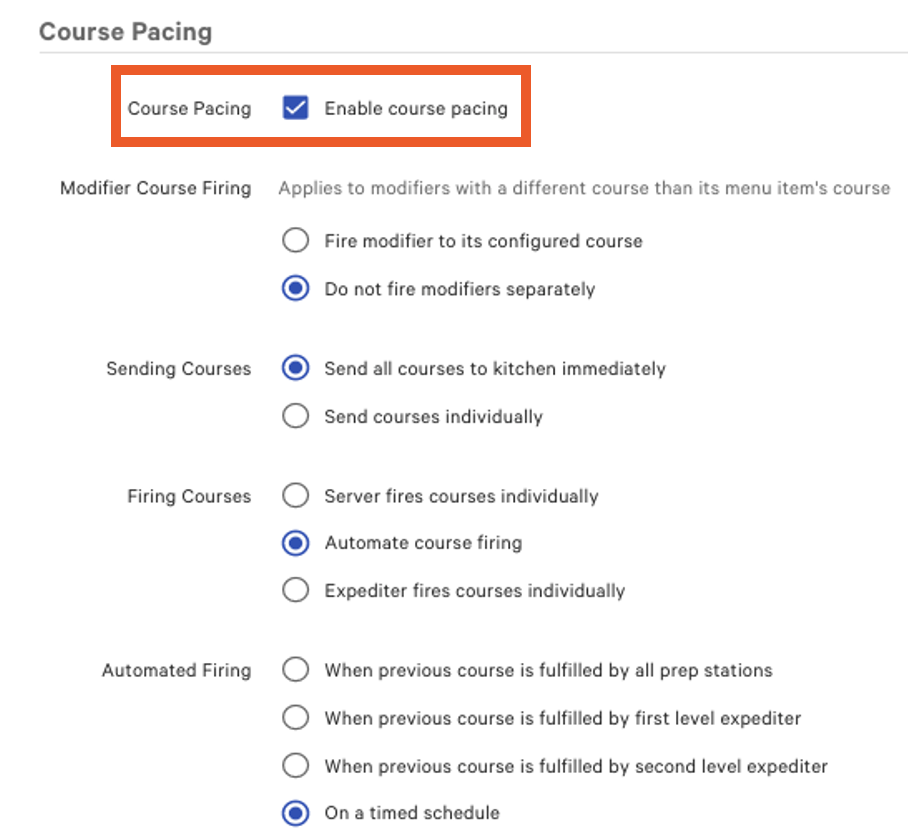This screenshot has height=836, width=908.
Task: Choose fulfillment by first level expediter option
Action: click(296, 718)
